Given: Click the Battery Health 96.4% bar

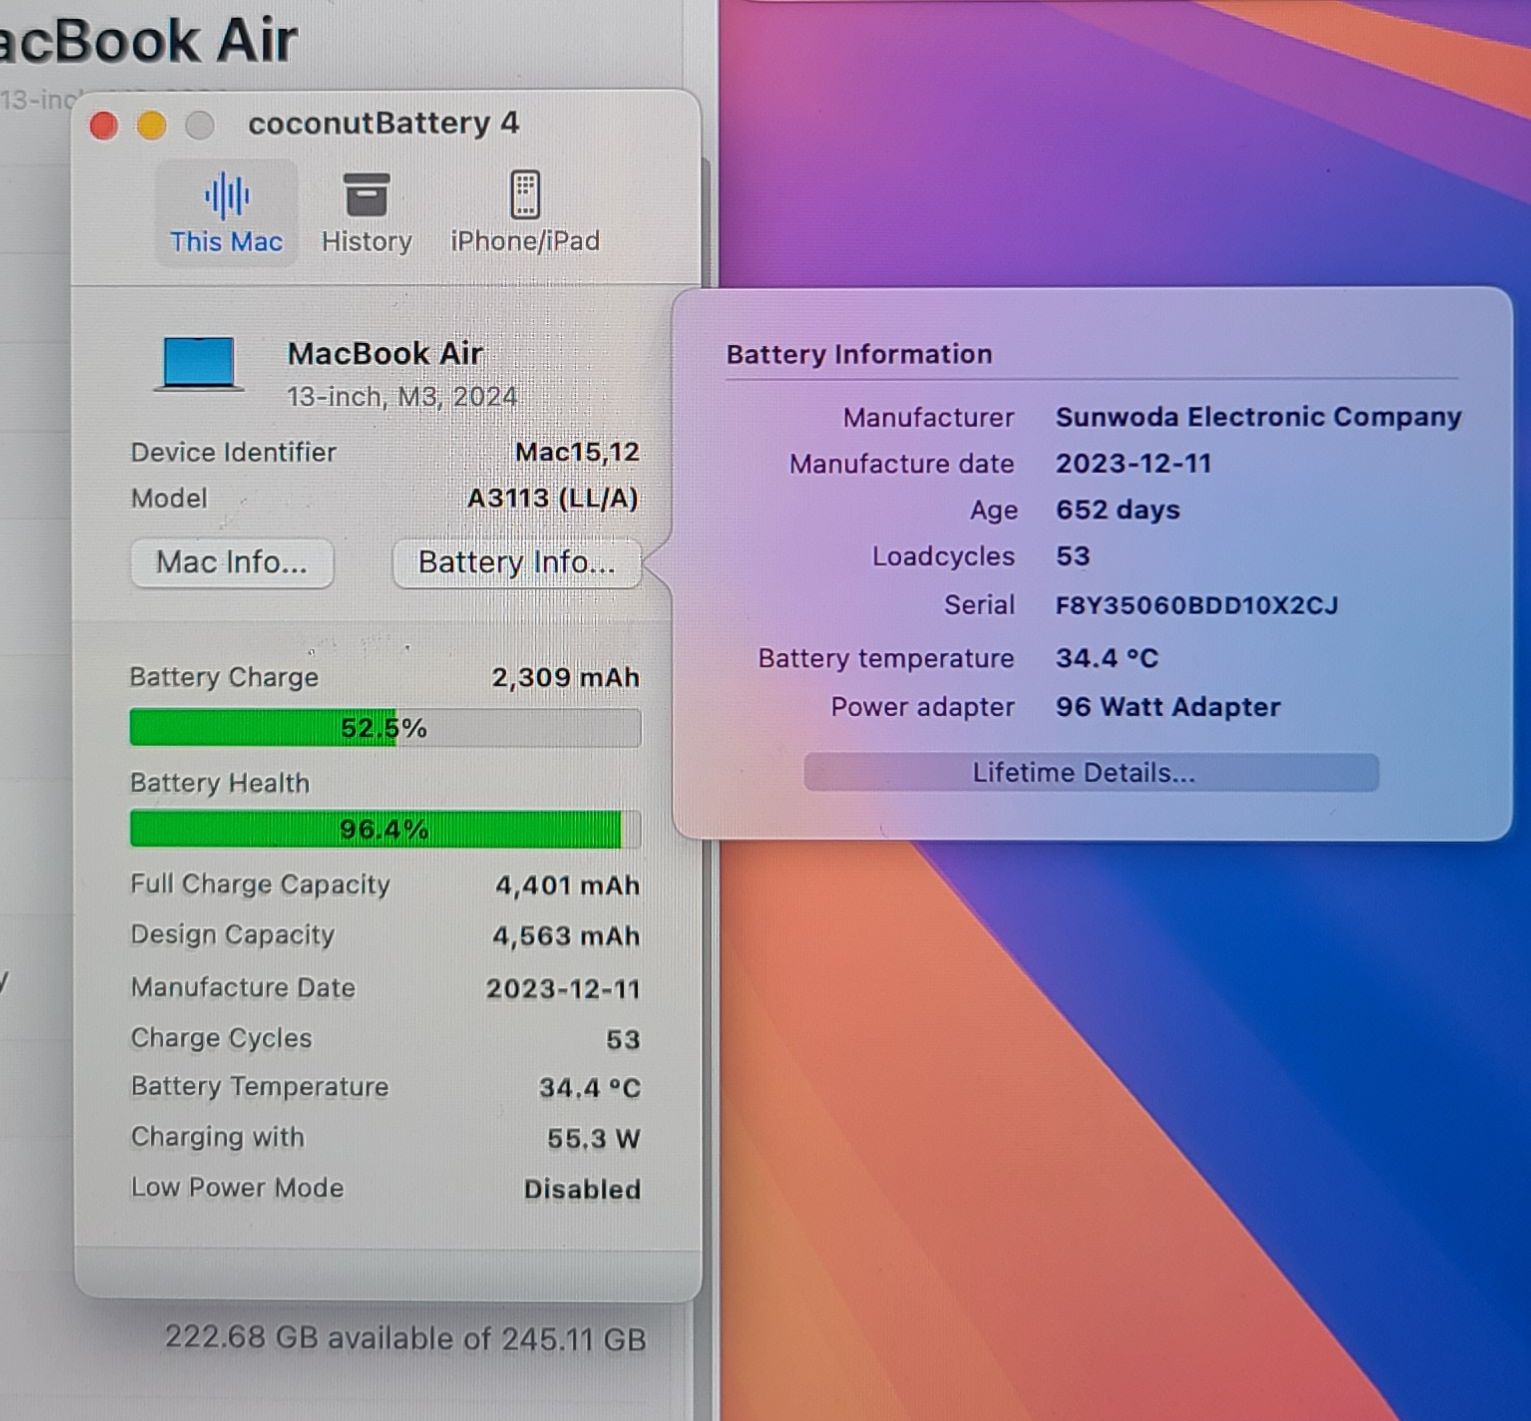Looking at the screenshot, I should point(385,829).
